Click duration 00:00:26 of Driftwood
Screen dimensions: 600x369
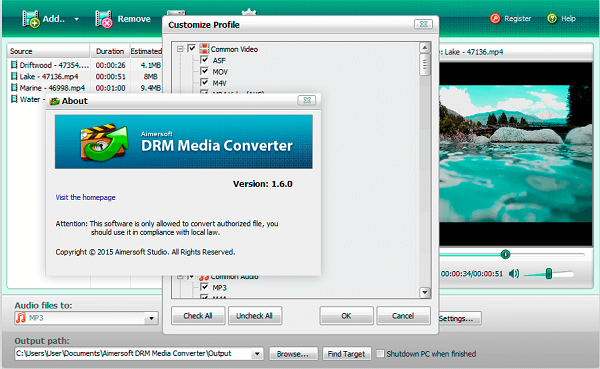(111, 65)
